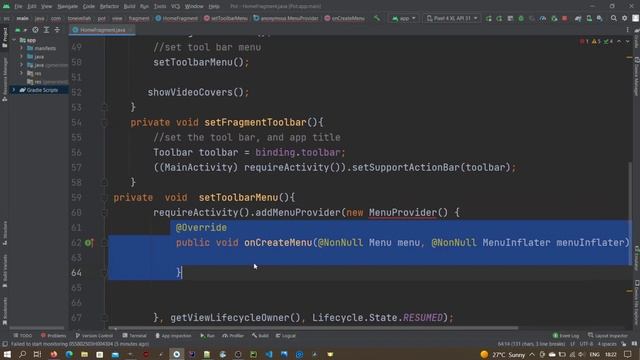Collapse the app module tree node
Viewport: 640px width, 360px height.
pyautogui.click(x=15, y=40)
